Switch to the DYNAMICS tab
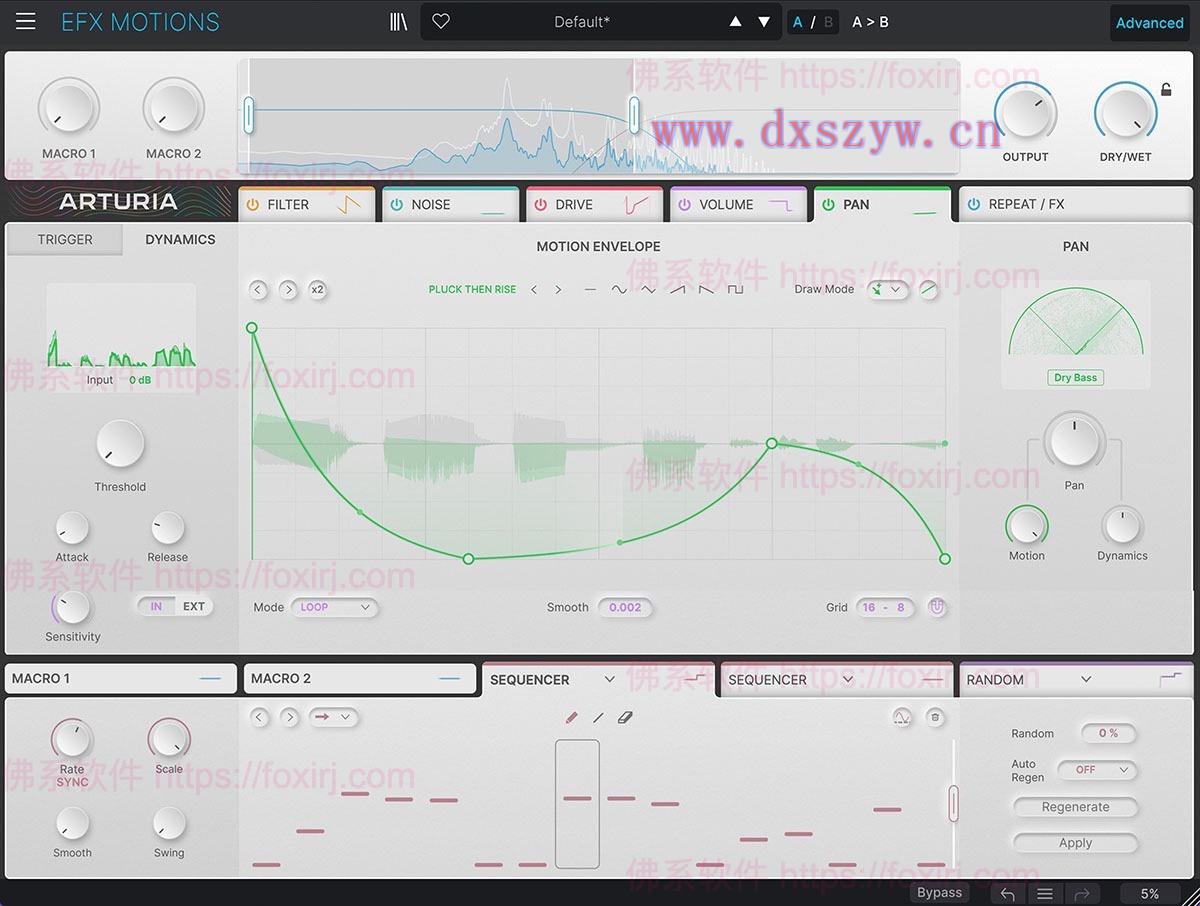Viewport: 1200px width, 906px height. (x=180, y=240)
